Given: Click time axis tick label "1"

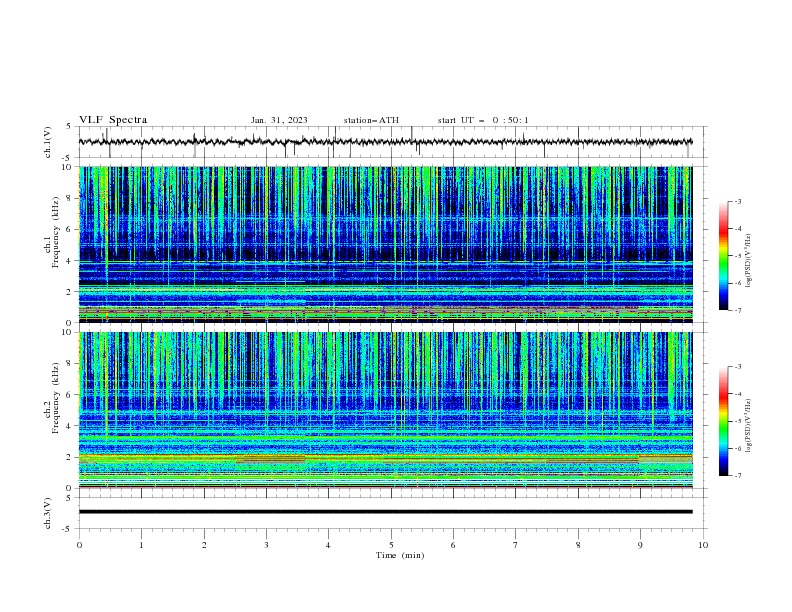Looking at the screenshot, I should [x=141, y=545].
